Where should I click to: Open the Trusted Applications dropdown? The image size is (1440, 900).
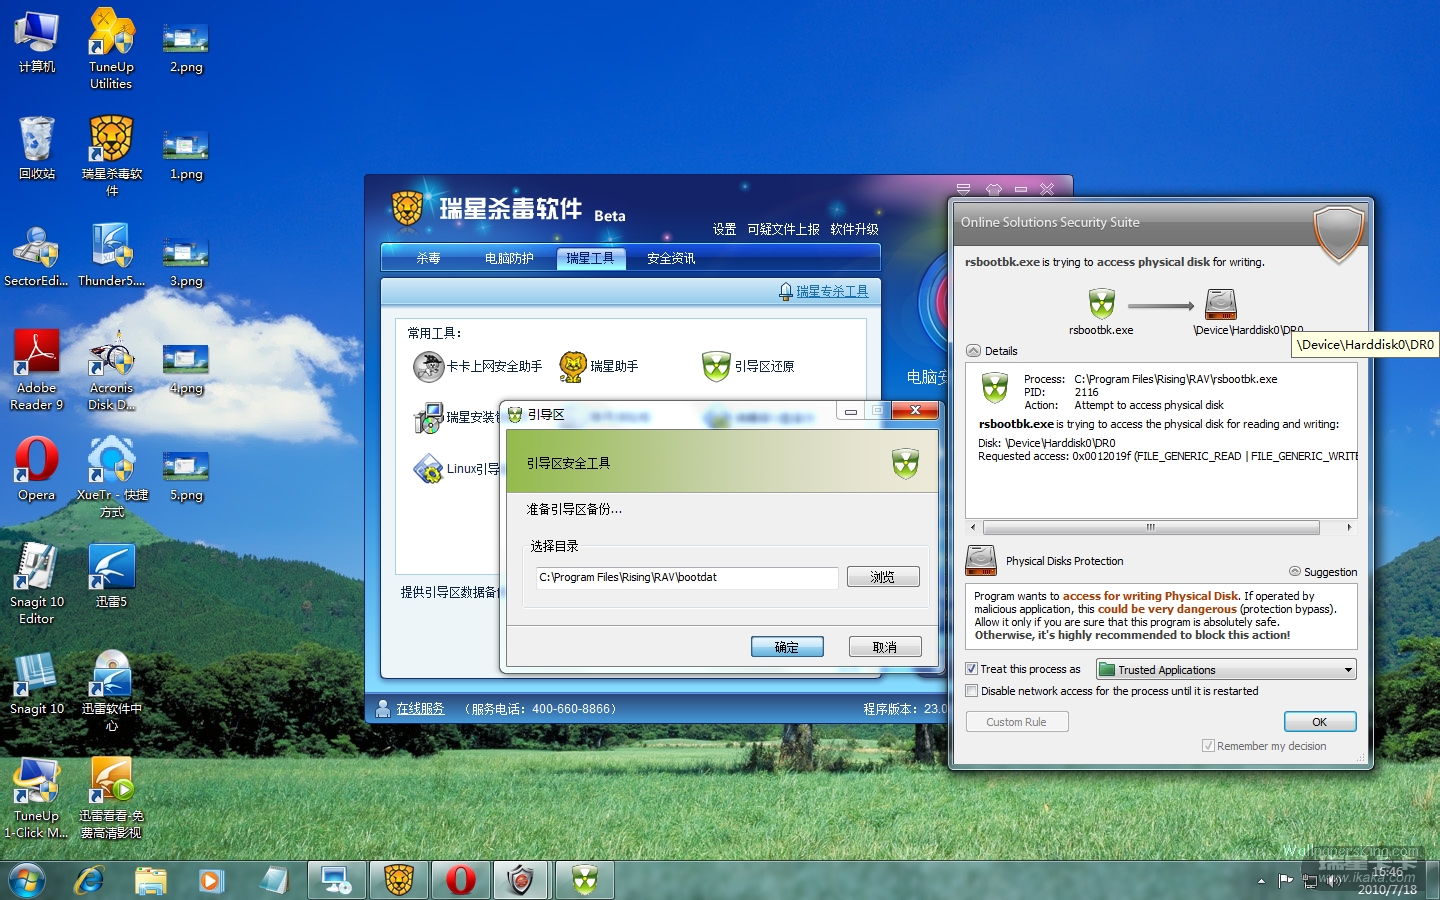[1226, 669]
